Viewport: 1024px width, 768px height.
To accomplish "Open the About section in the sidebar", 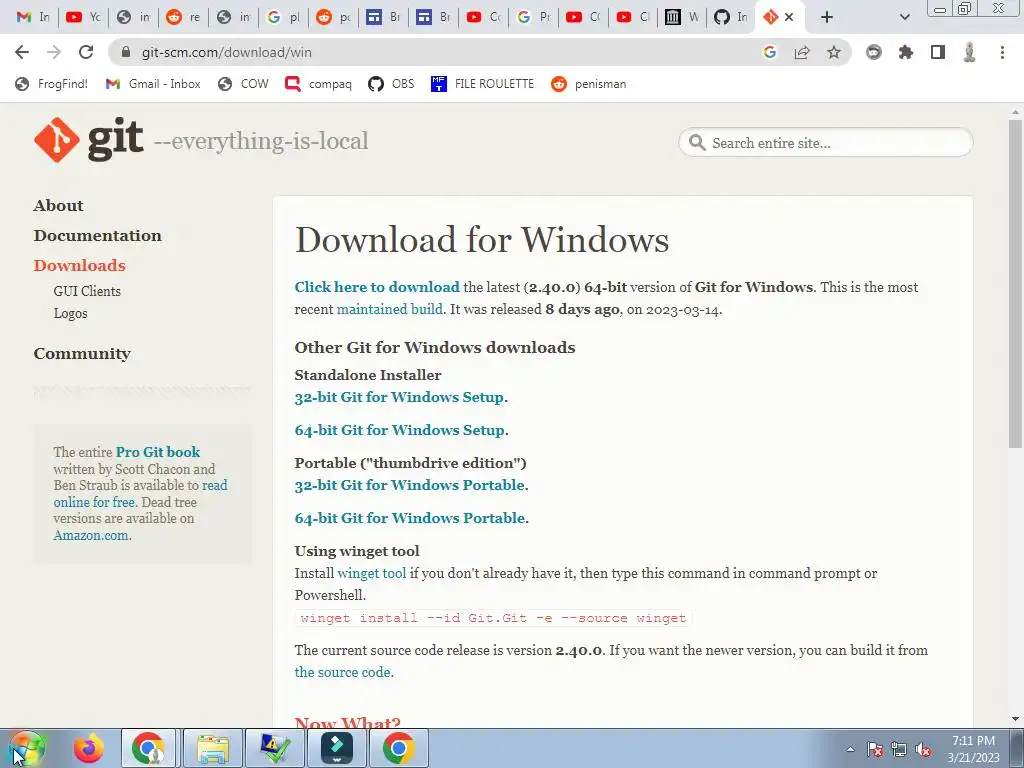I will coord(58,205).
